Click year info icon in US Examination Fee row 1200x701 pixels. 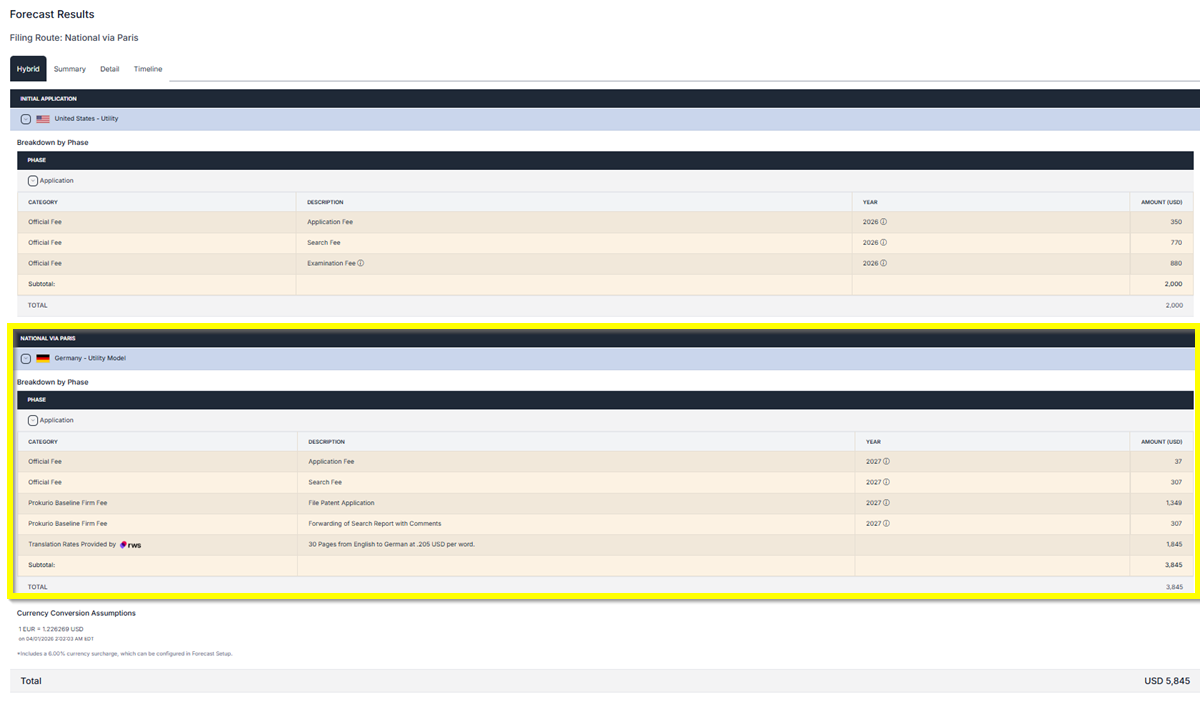(884, 263)
